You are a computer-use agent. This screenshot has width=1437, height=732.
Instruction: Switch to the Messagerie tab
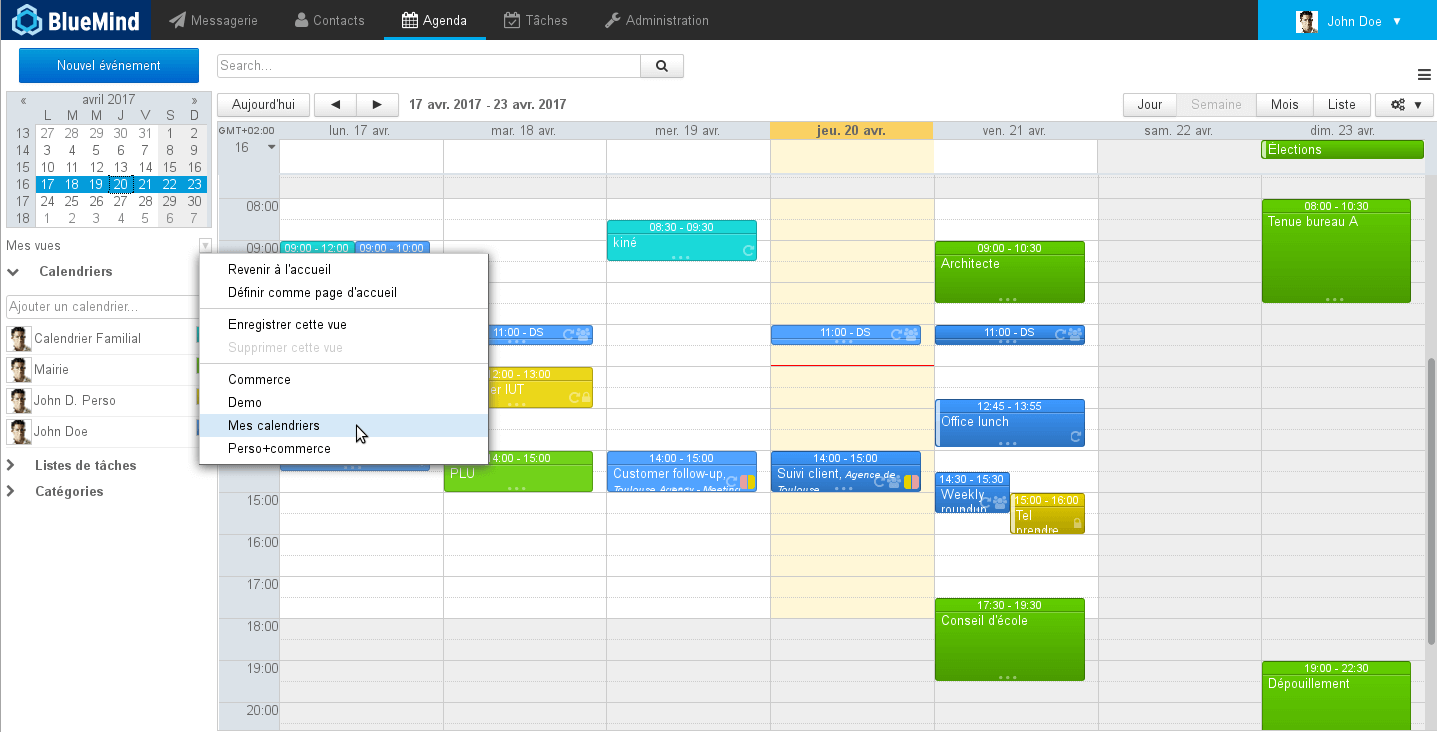coord(213,20)
